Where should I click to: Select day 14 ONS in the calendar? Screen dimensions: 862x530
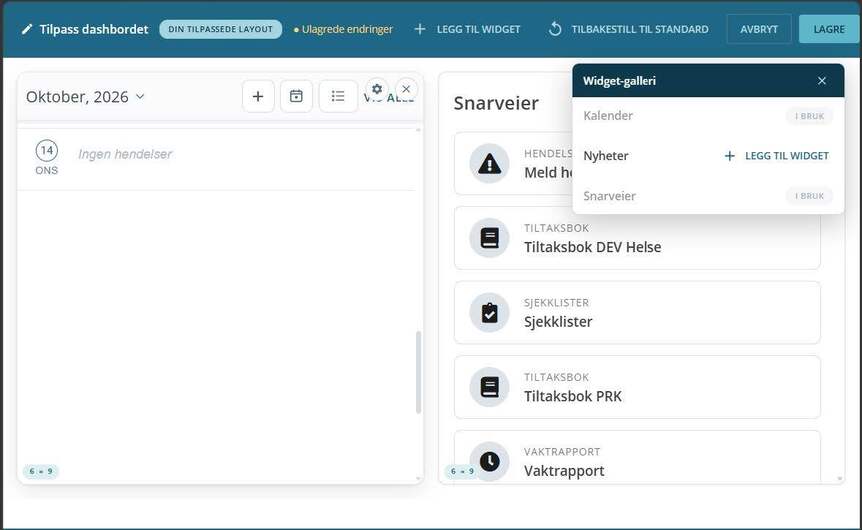[47, 158]
